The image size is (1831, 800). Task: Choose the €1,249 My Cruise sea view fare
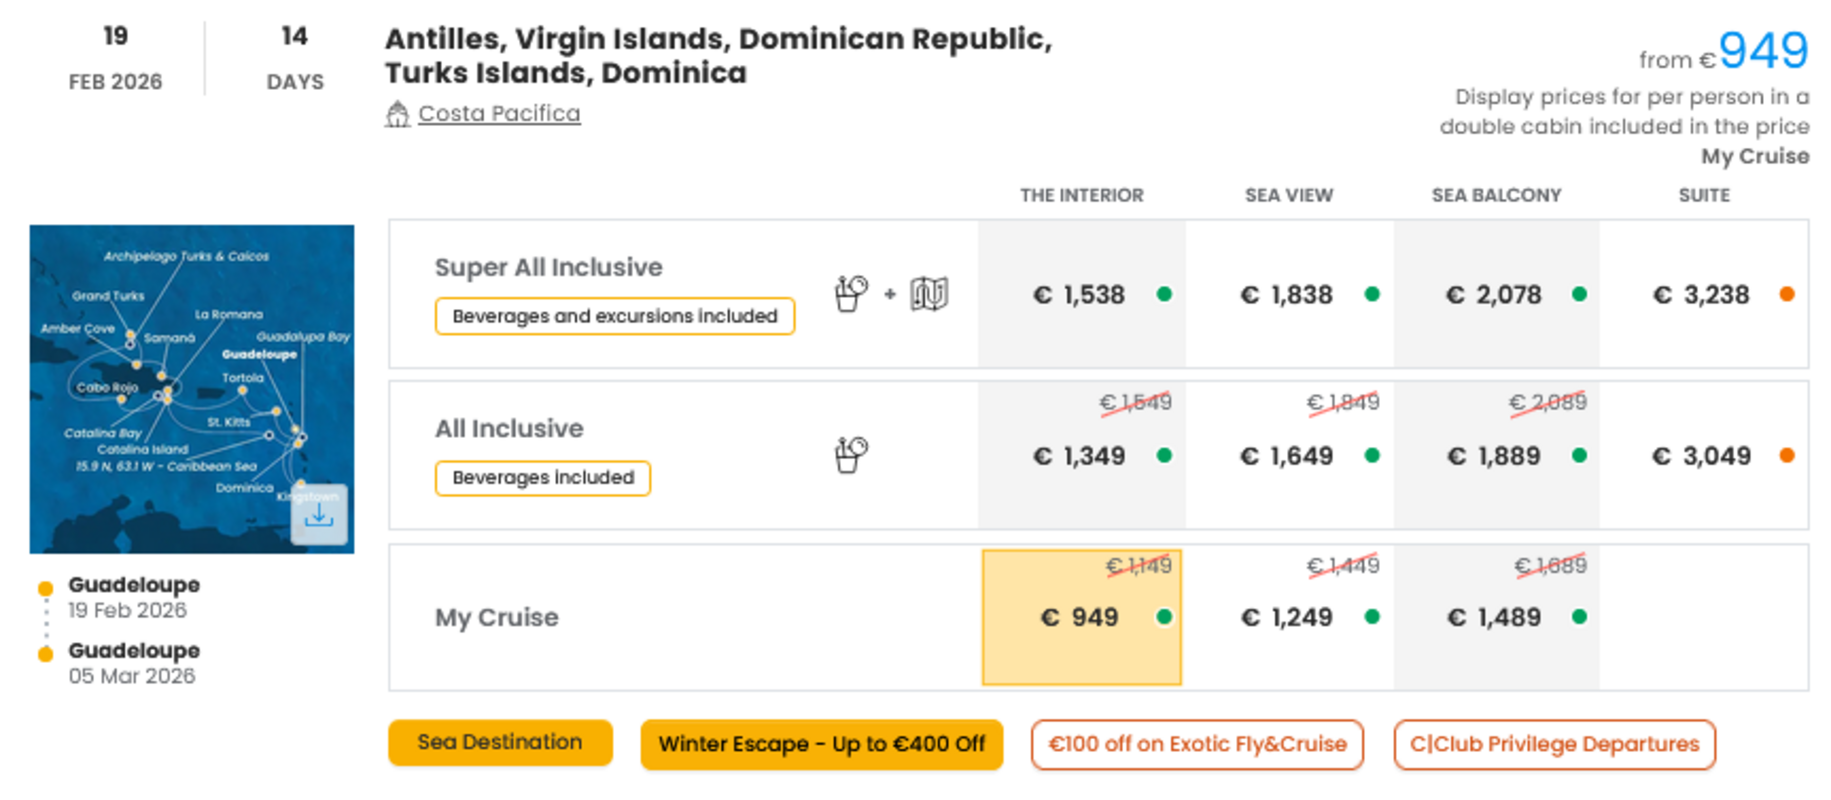click(1289, 617)
